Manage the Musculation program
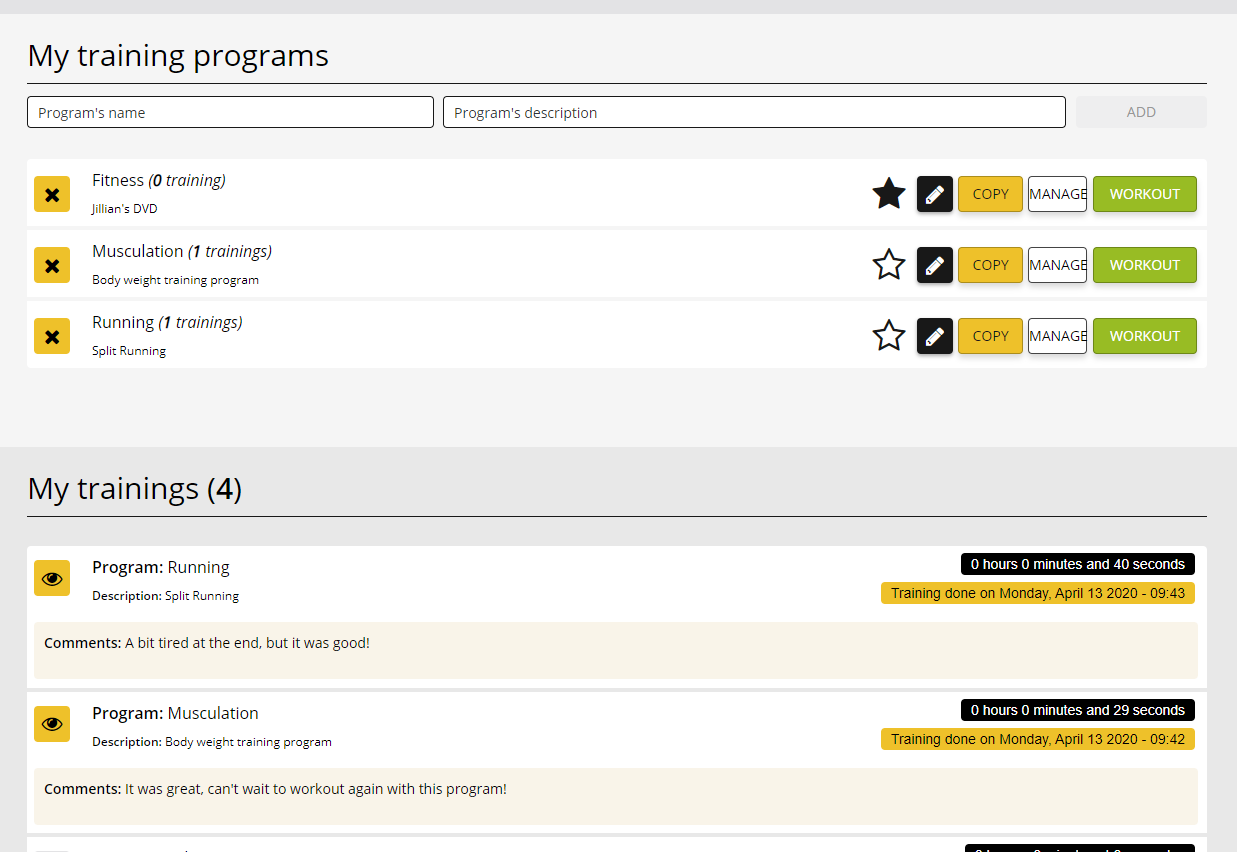1237x852 pixels. pos(1057,265)
